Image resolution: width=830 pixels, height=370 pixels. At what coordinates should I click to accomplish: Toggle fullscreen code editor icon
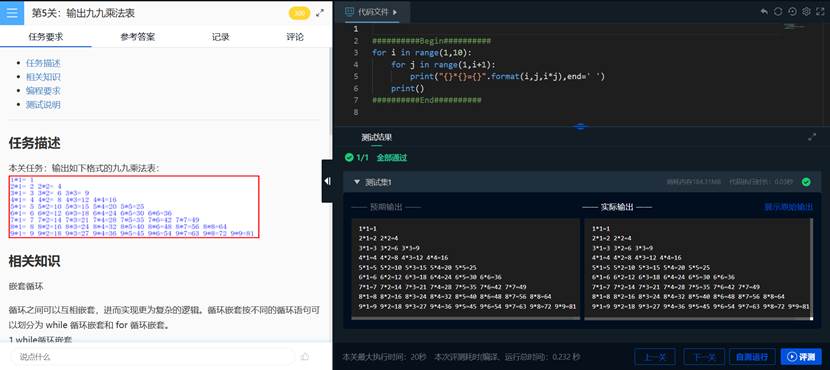(x=820, y=12)
